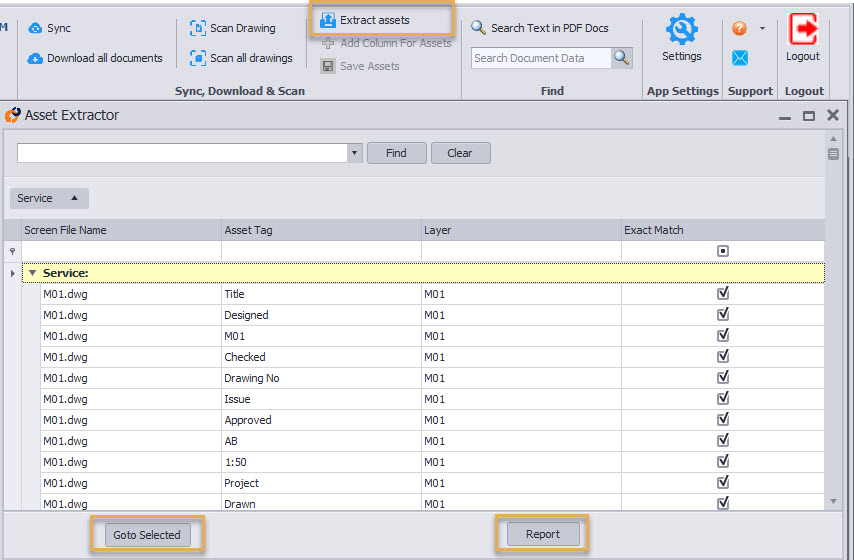Click the Asset Extractor window logo icon

13,115
